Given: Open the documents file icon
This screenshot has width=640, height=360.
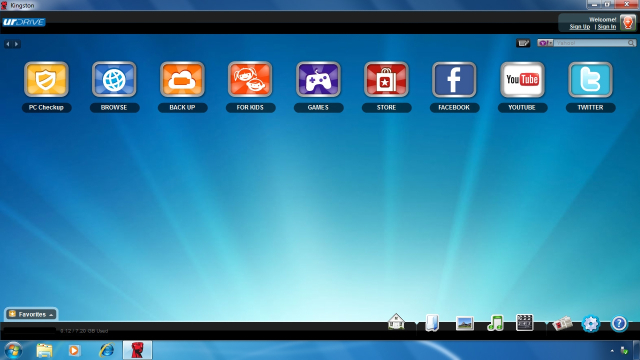Looking at the screenshot, I should point(432,322).
